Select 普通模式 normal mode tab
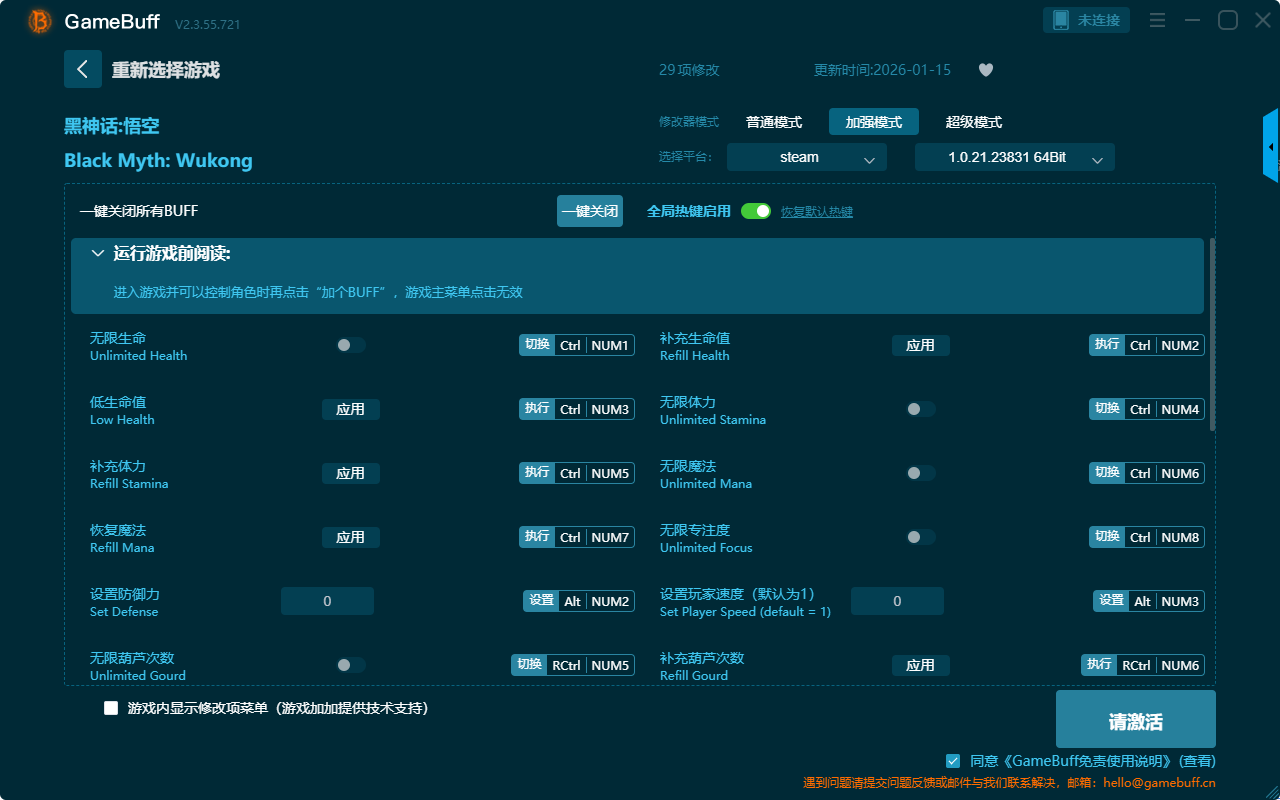The height and width of the screenshot is (800, 1280). (774, 122)
